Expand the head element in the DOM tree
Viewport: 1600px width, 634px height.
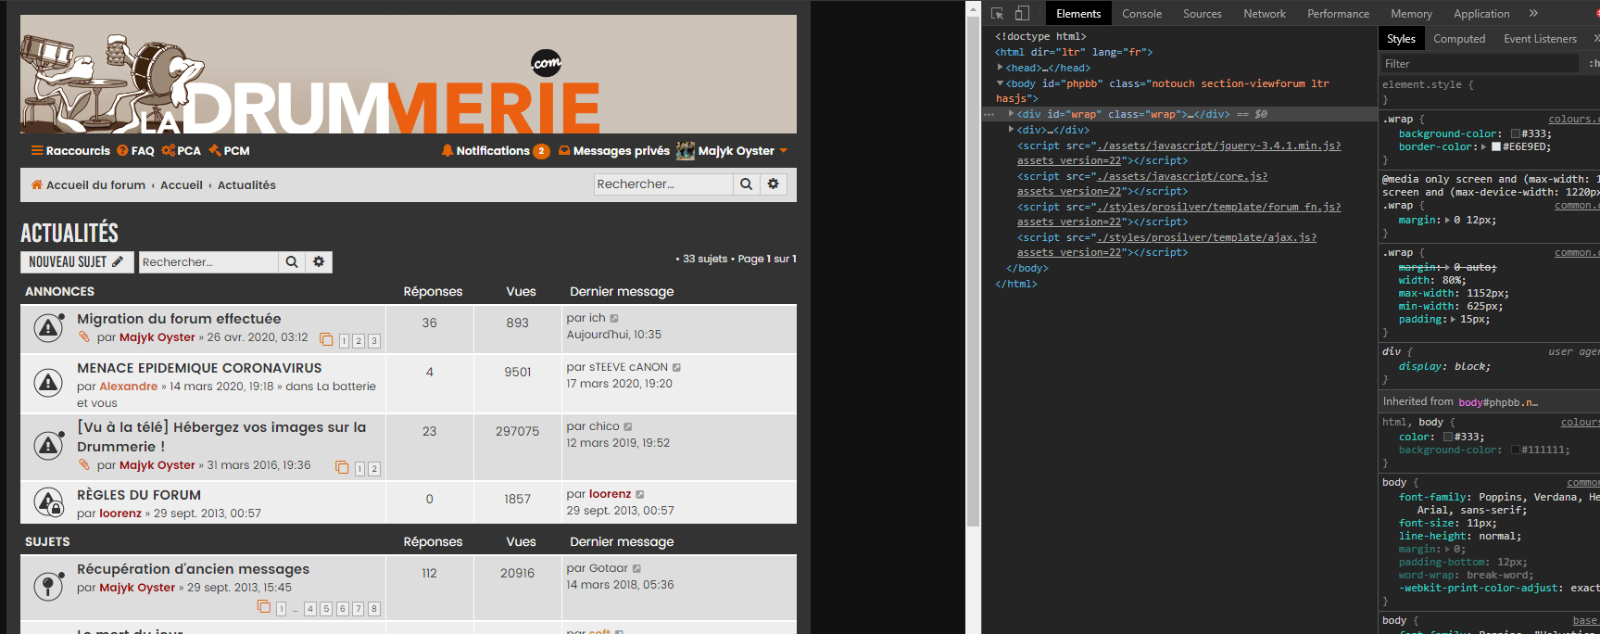click(1000, 68)
